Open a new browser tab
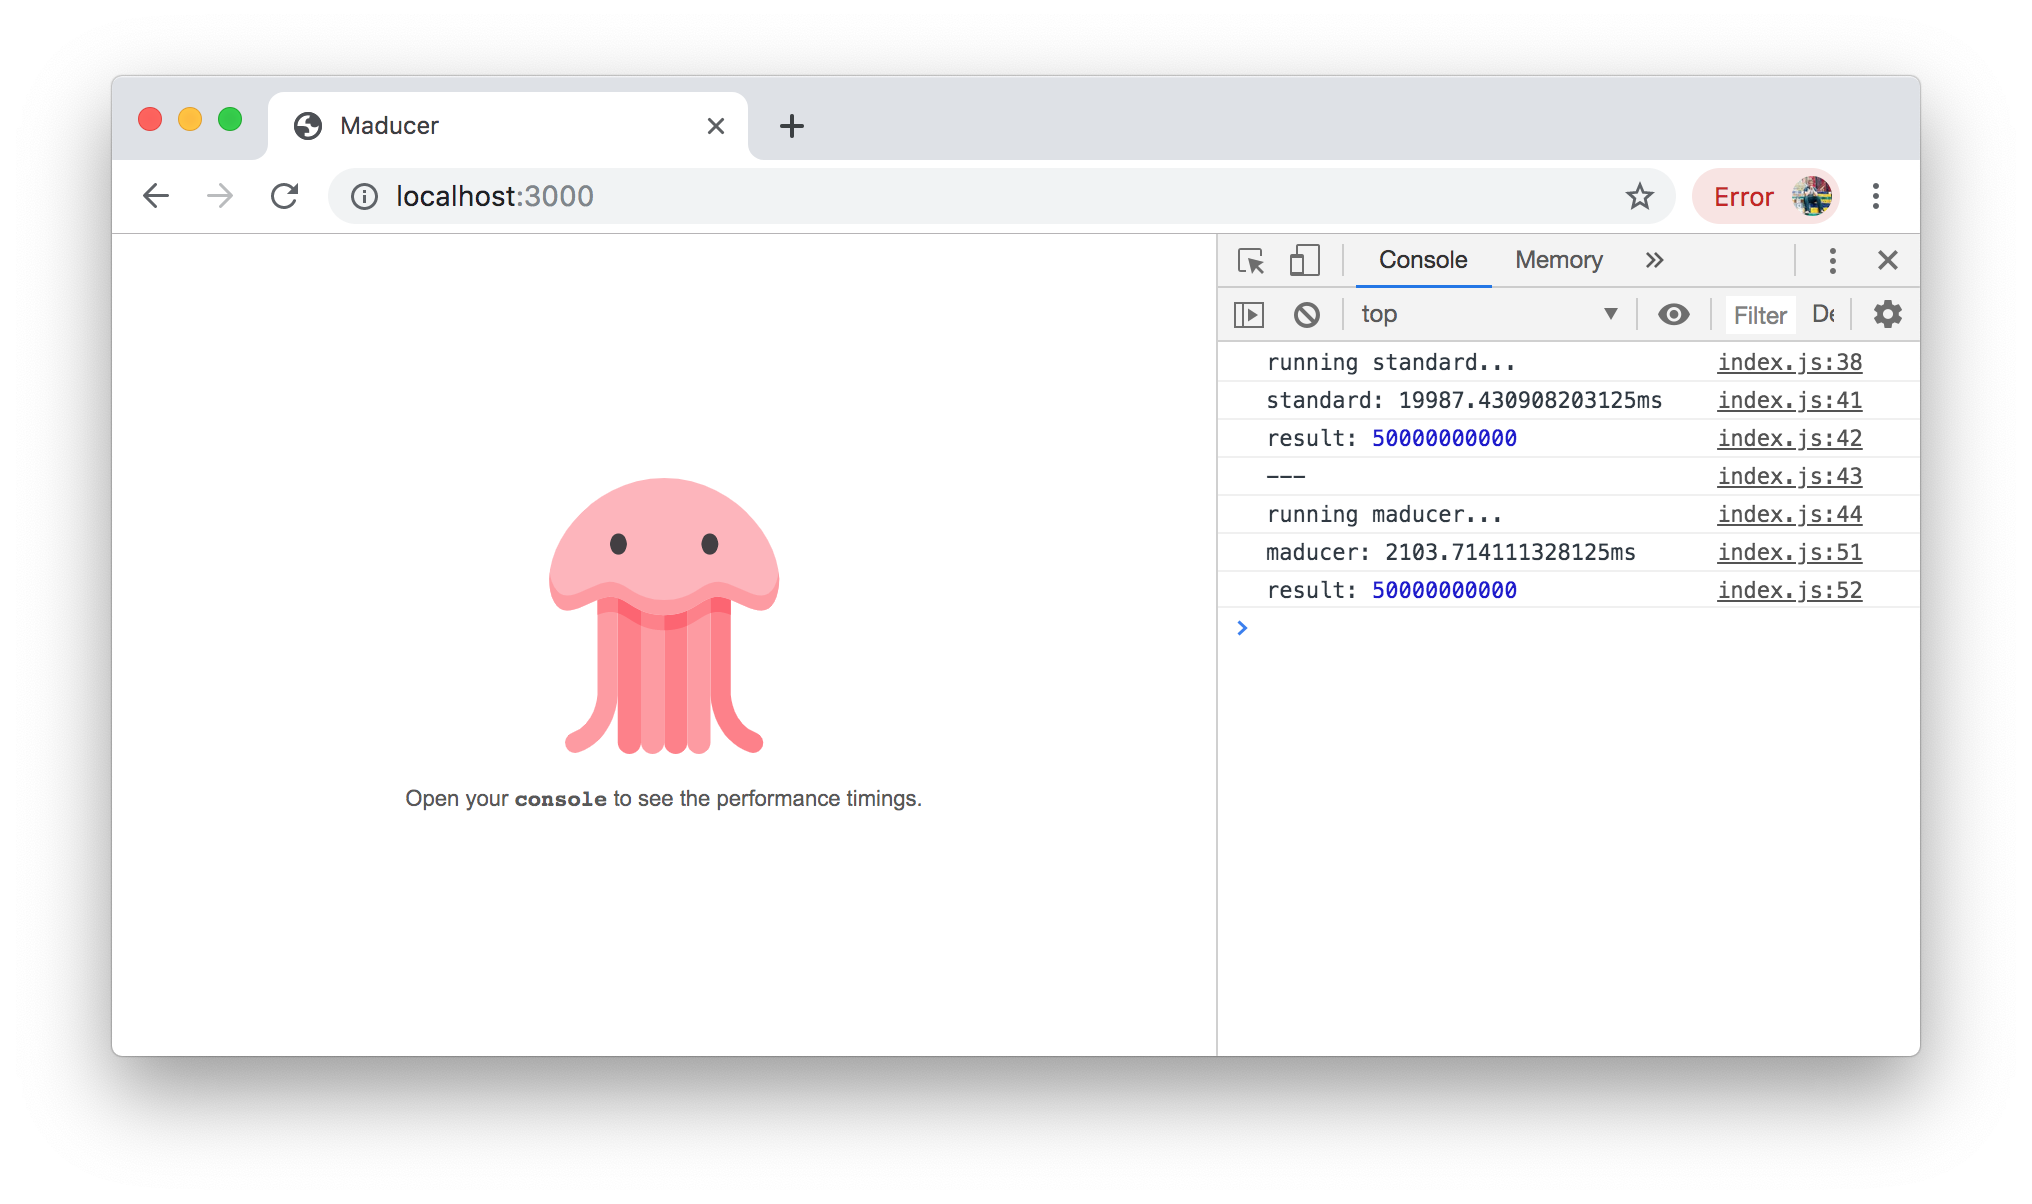The image size is (2032, 1204). point(791,126)
